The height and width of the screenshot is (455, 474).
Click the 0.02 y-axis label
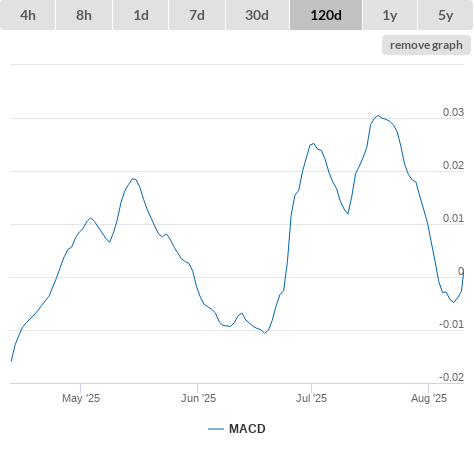[453, 165]
